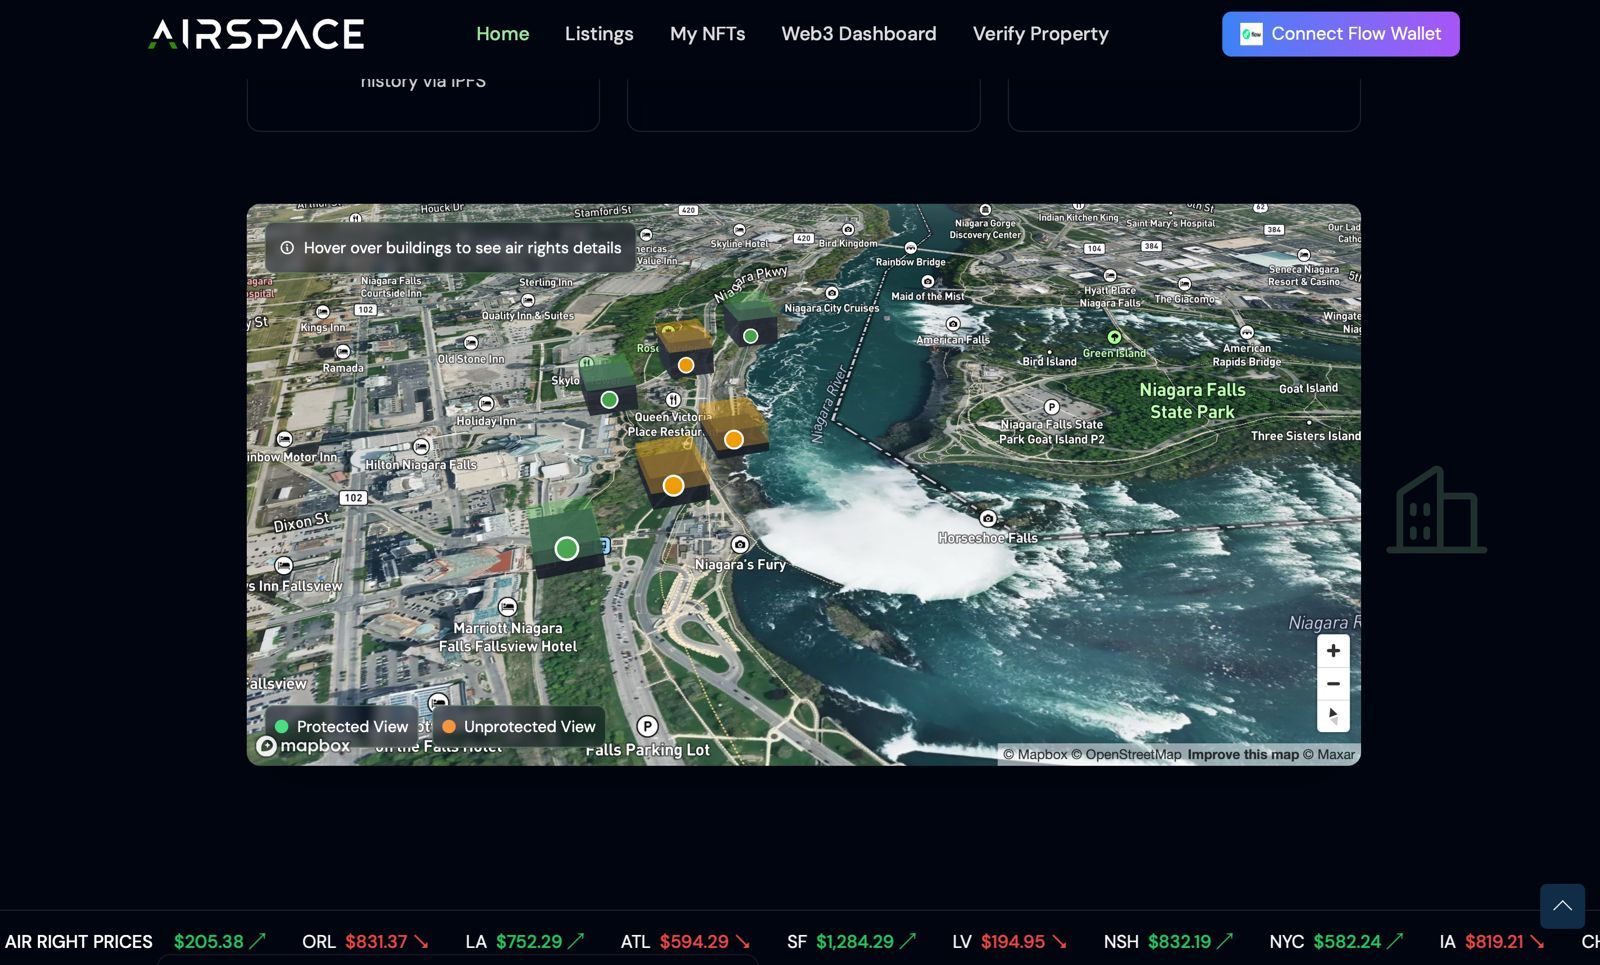Zoom out on the map
Screen dimensions: 1600x965
point(1333,684)
